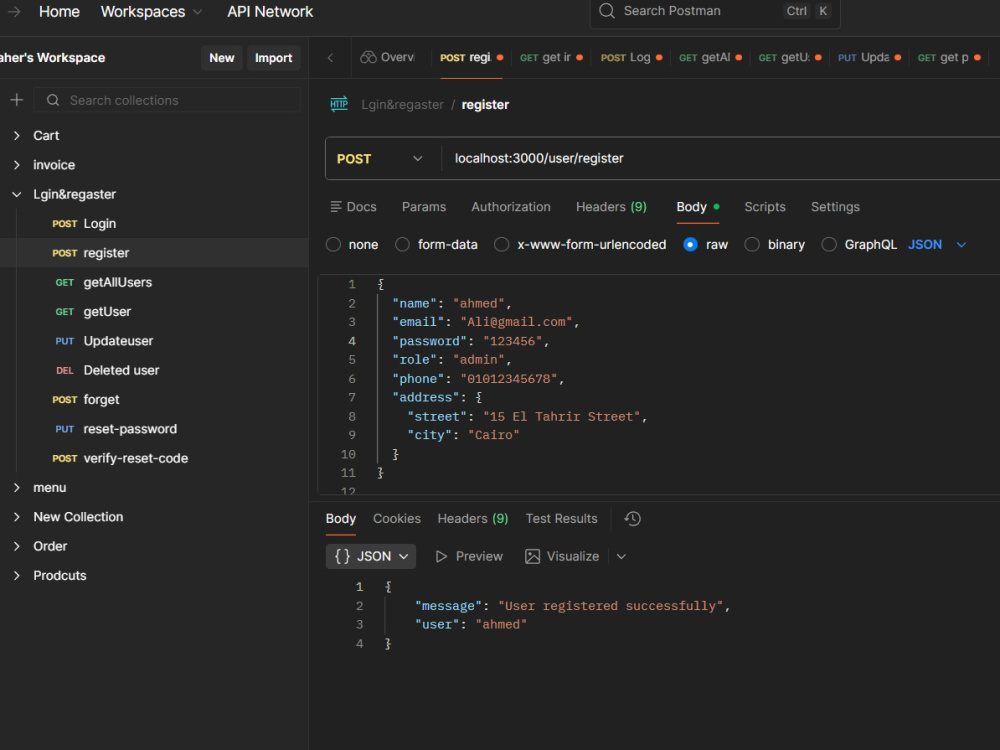The width and height of the screenshot is (1000, 750).
Task: Click the HTTP request type icon
Action: click(x=339, y=104)
